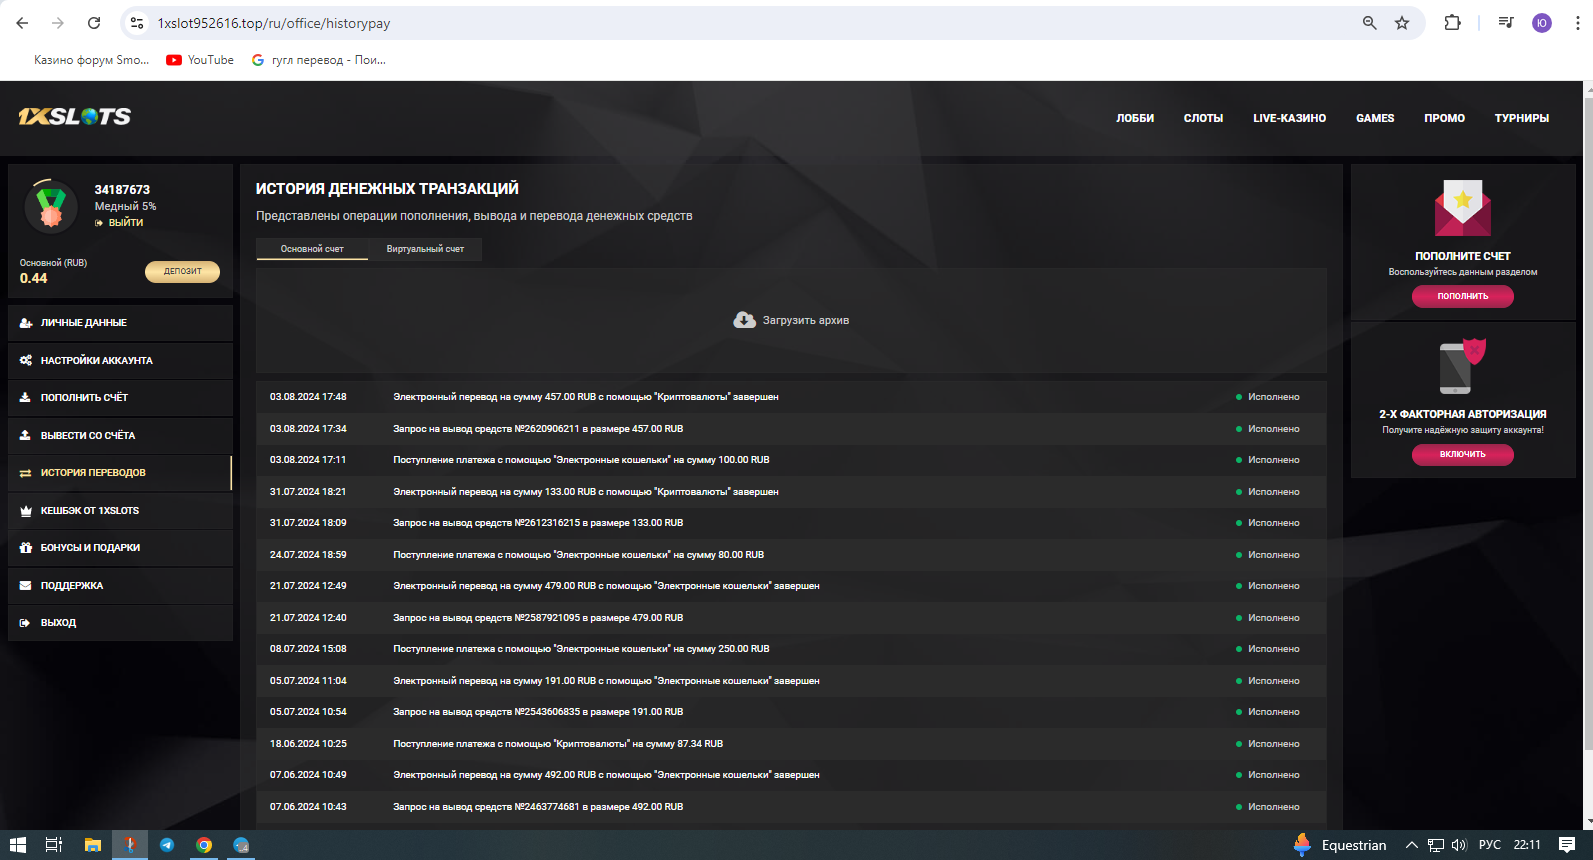Click the text "Запрос на вывод средств №2463774681 в размере 492.00 RUB"
The image size is (1593, 860).
tap(538, 807)
